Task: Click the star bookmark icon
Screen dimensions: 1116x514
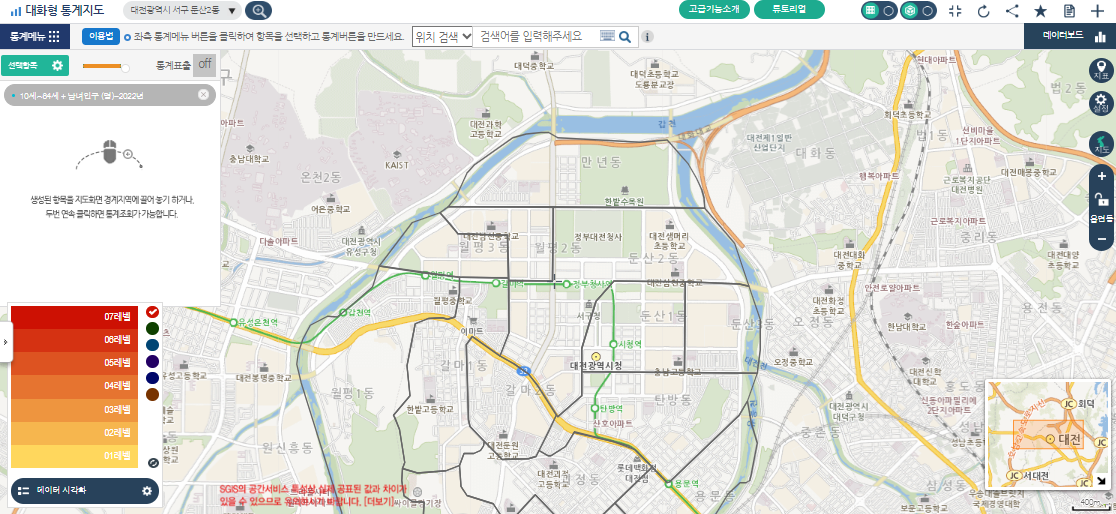Action: [x=1040, y=11]
